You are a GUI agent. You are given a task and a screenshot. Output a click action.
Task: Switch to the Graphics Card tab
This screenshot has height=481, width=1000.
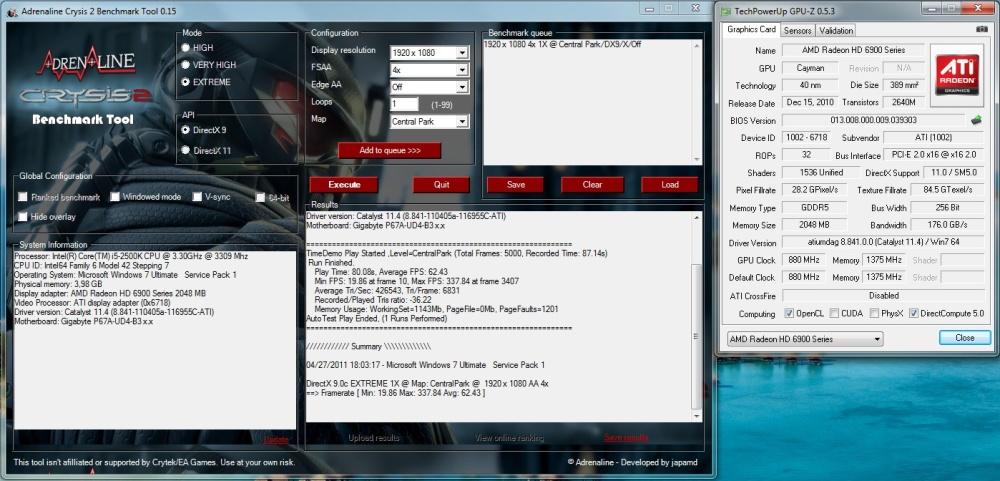click(x=751, y=29)
